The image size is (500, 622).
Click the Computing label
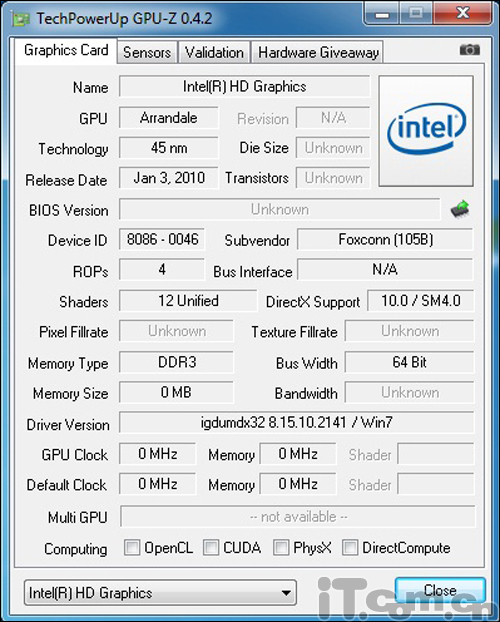75,549
